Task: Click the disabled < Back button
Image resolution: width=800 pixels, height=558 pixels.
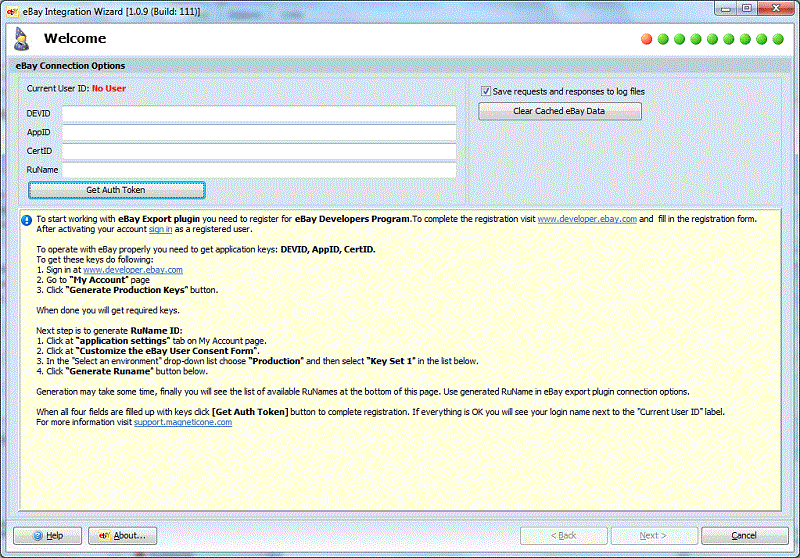Action: [x=563, y=536]
